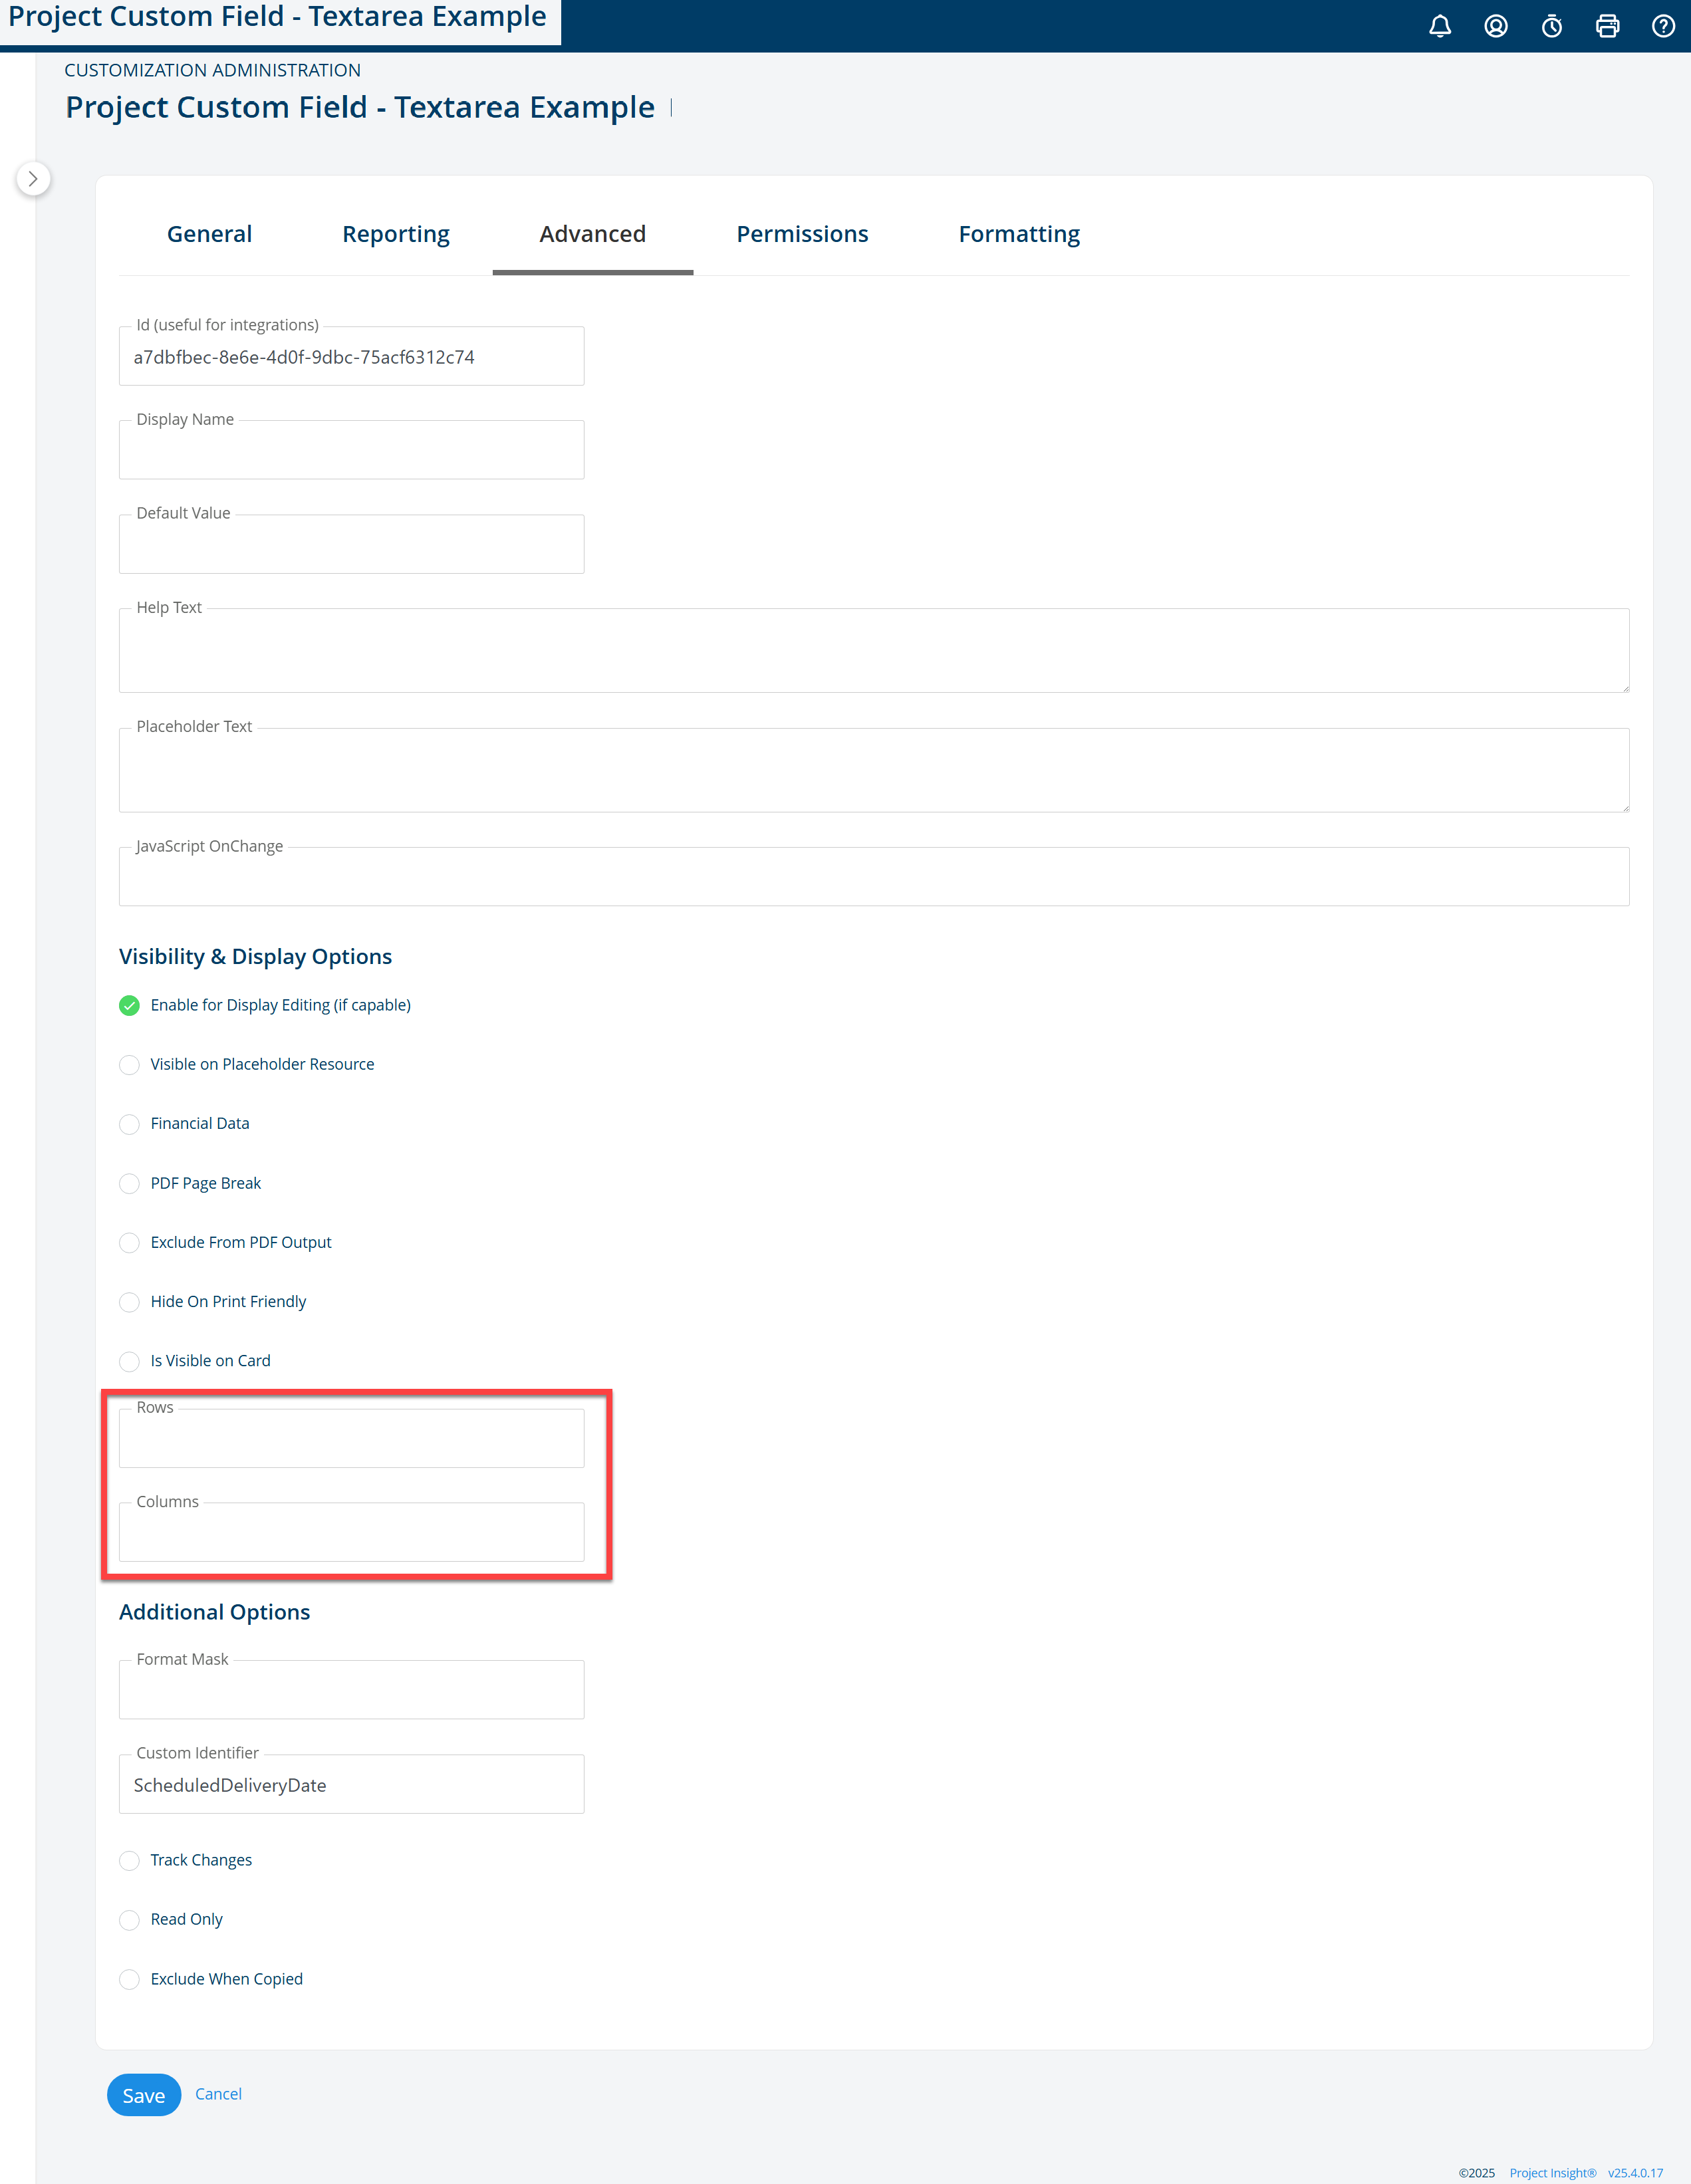Open the timer stopwatch icon
The image size is (1691, 2184).
coord(1552,26)
